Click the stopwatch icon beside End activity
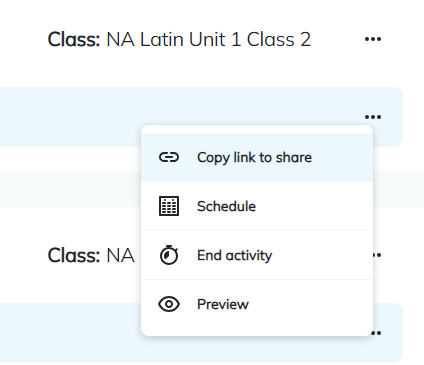Viewport: 424px width, 365px height. pos(169,255)
